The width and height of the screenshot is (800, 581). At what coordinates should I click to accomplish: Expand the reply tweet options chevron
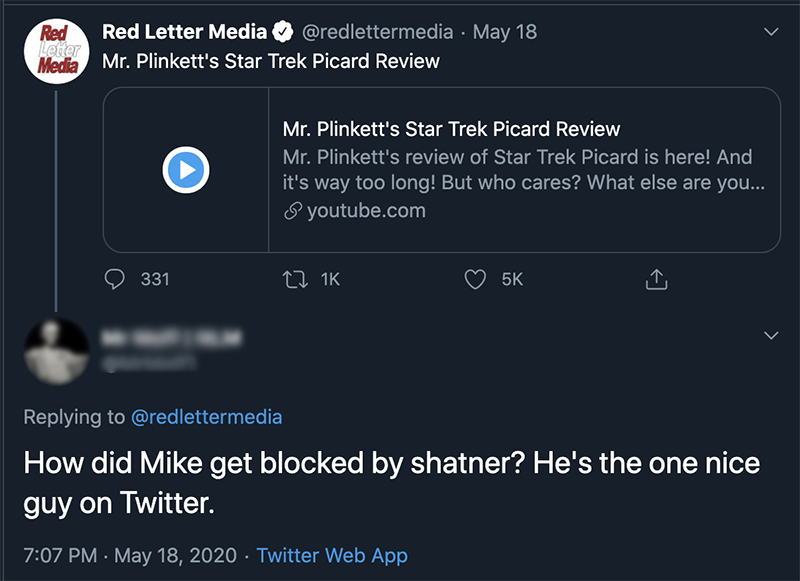(771, 335)
